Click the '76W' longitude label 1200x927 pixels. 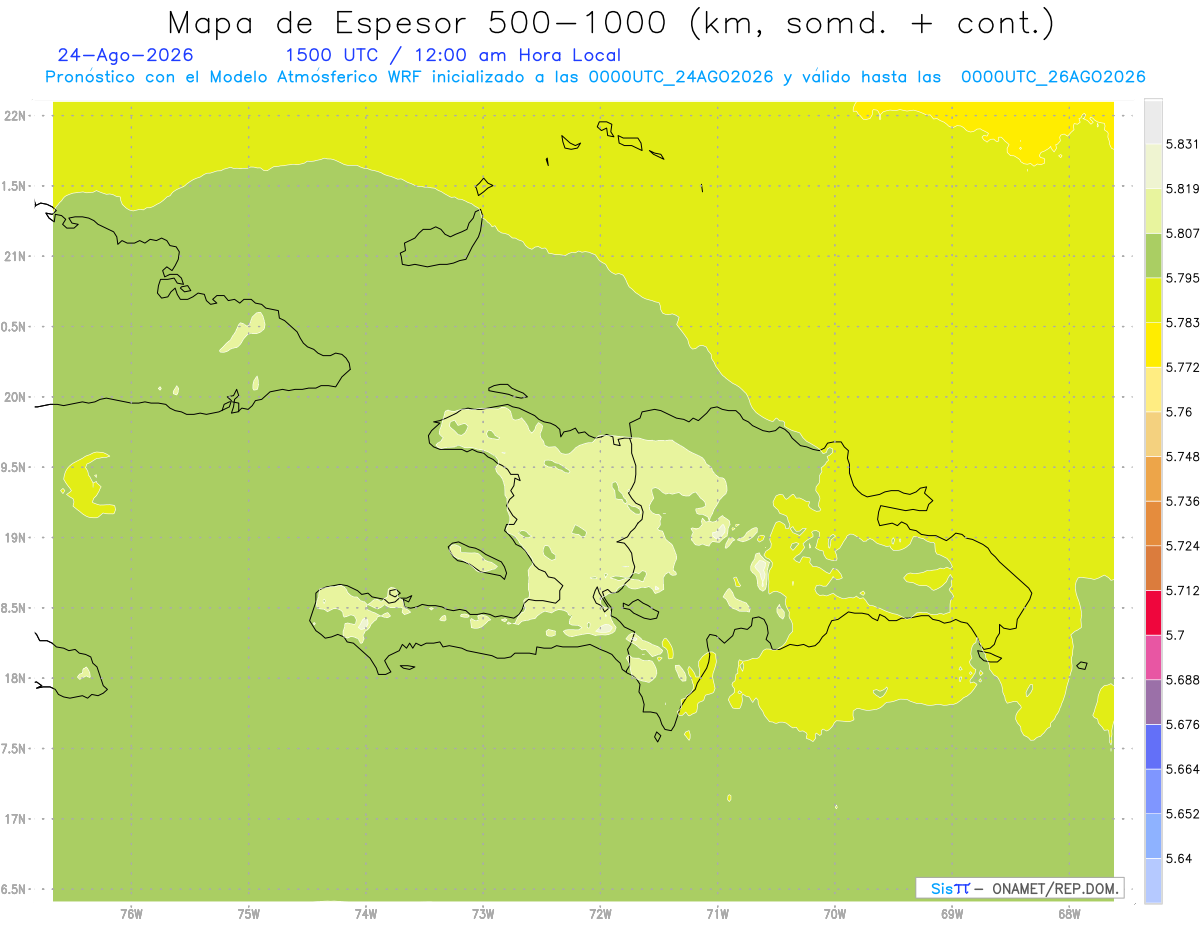tap(131, 914)
